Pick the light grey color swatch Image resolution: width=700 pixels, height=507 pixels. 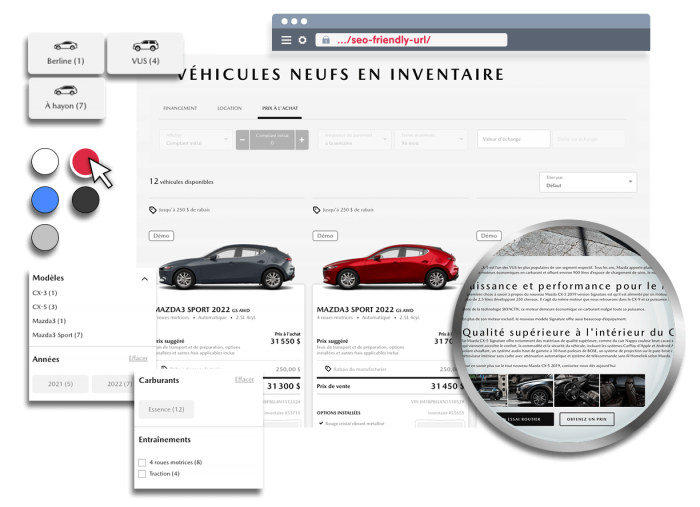pyautogui.click(x=45, y=237)
